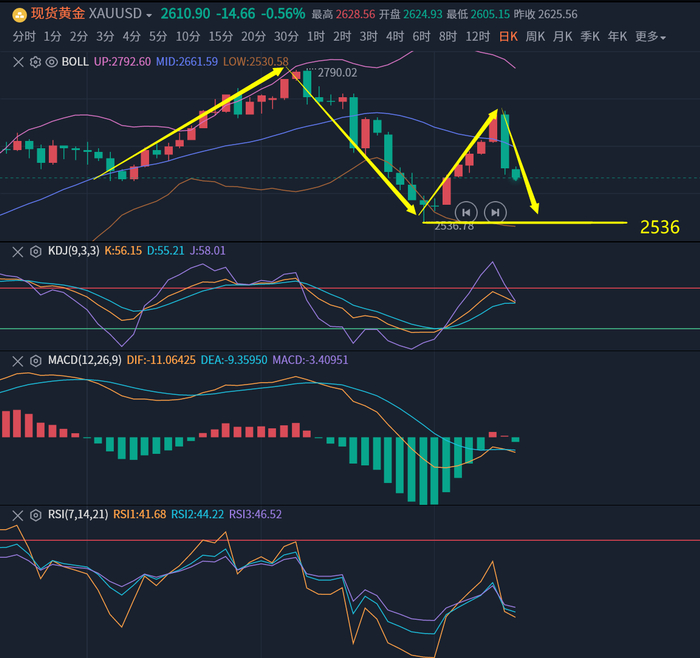Screen dimensions: 700x658
Task: Select the 3时 timeframe
Action: coord(368,37)
